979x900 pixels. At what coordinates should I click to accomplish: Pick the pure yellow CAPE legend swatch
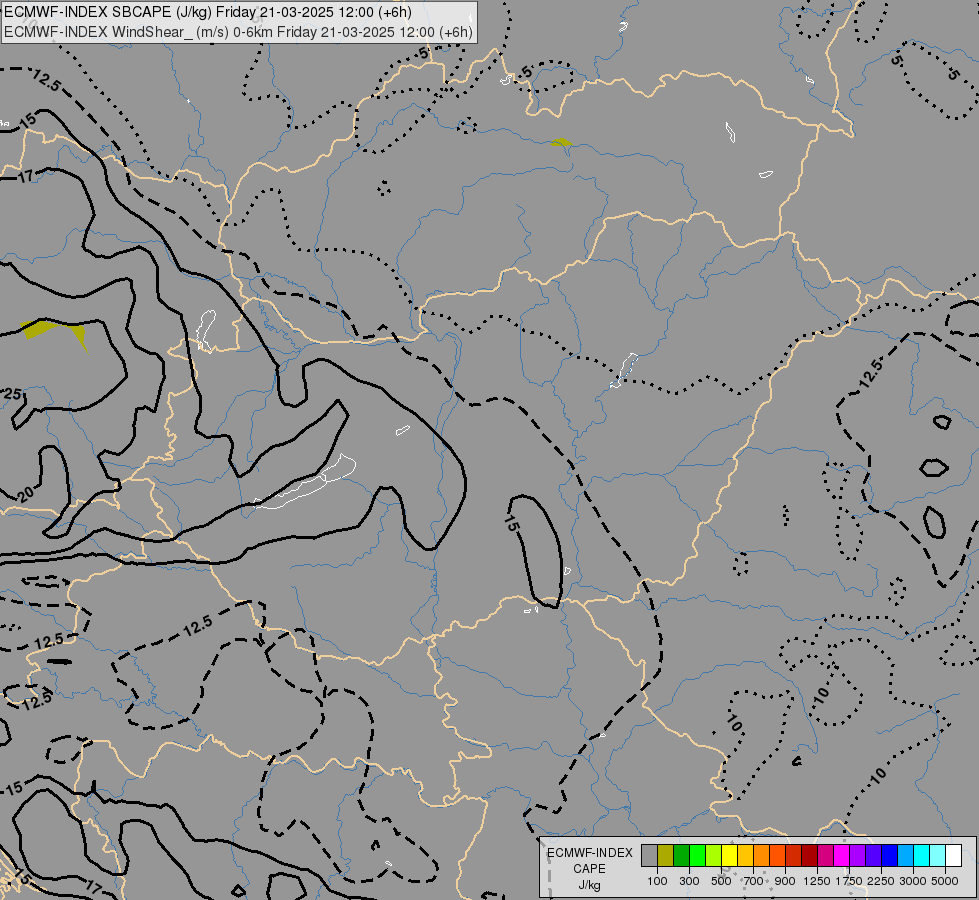[x=729, y=856]
